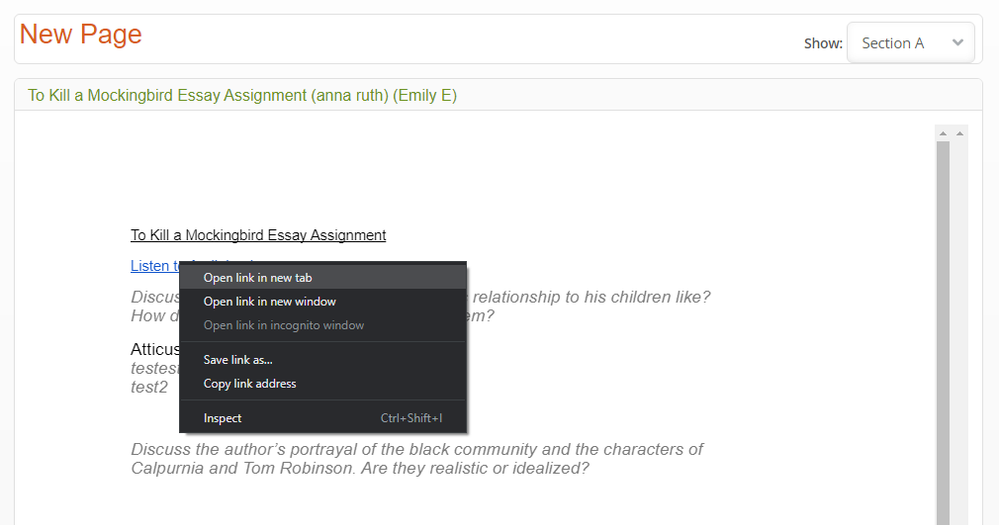The height and width of the screenshot is (525, 999).
Task: Click the 'Show:' label
Action: (823, 43)
